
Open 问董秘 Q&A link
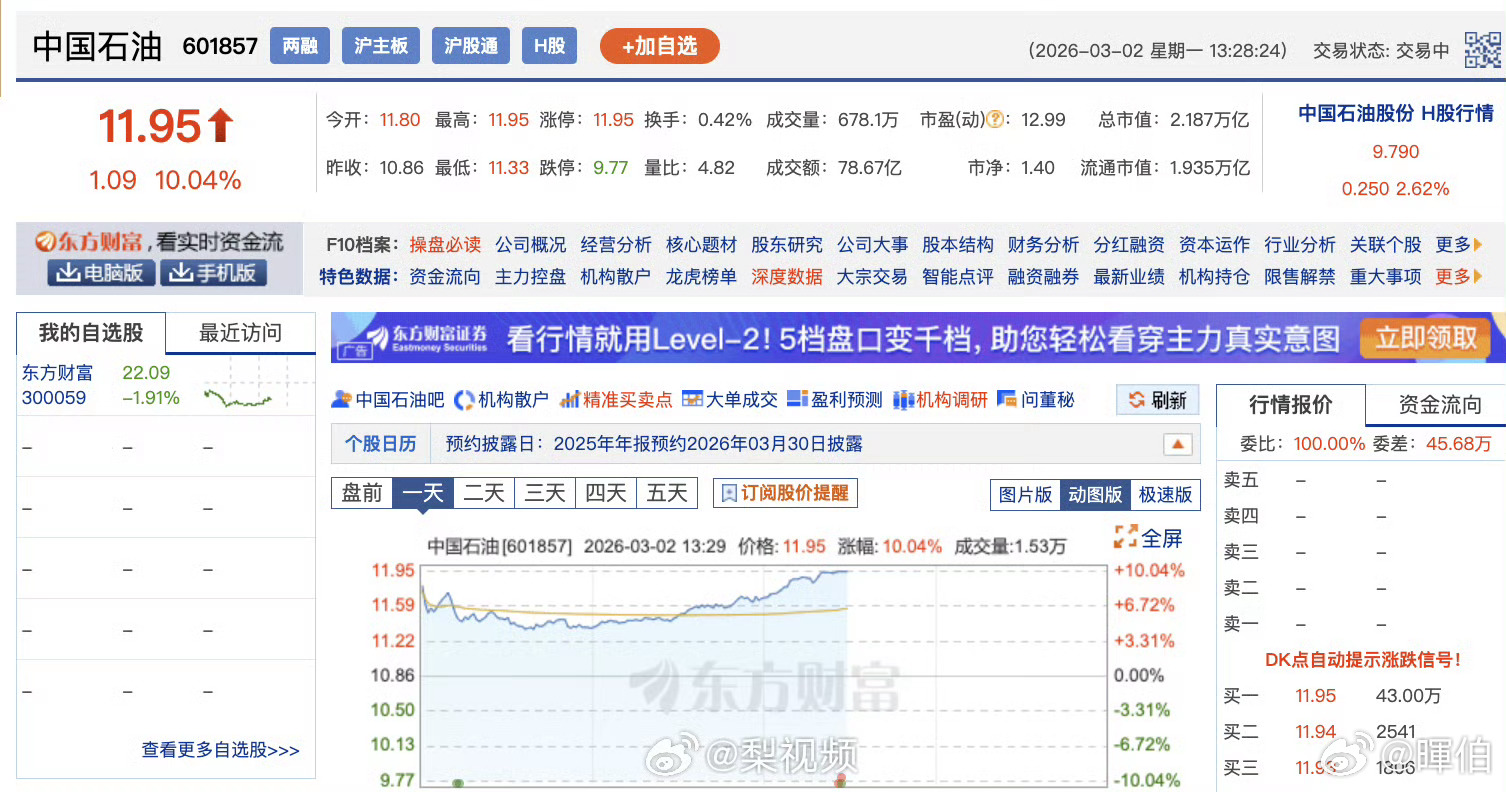tap(1036, 400)
